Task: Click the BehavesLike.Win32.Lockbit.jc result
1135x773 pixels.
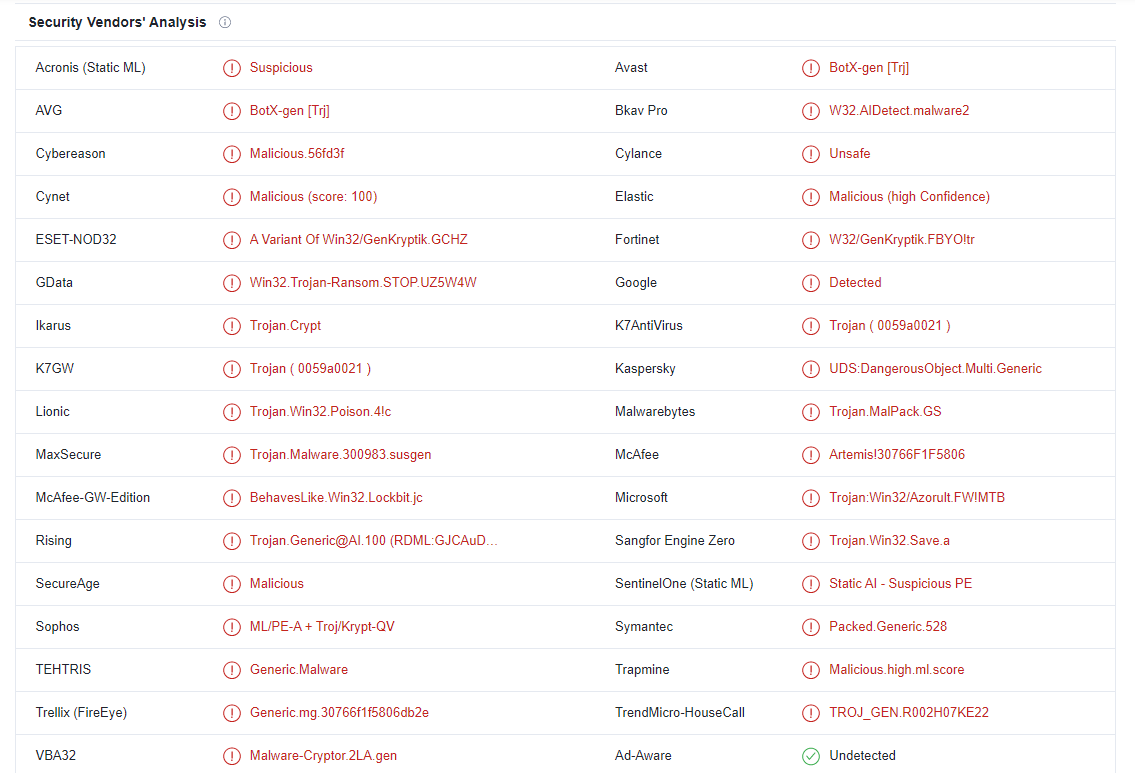Action: [336, 498]
